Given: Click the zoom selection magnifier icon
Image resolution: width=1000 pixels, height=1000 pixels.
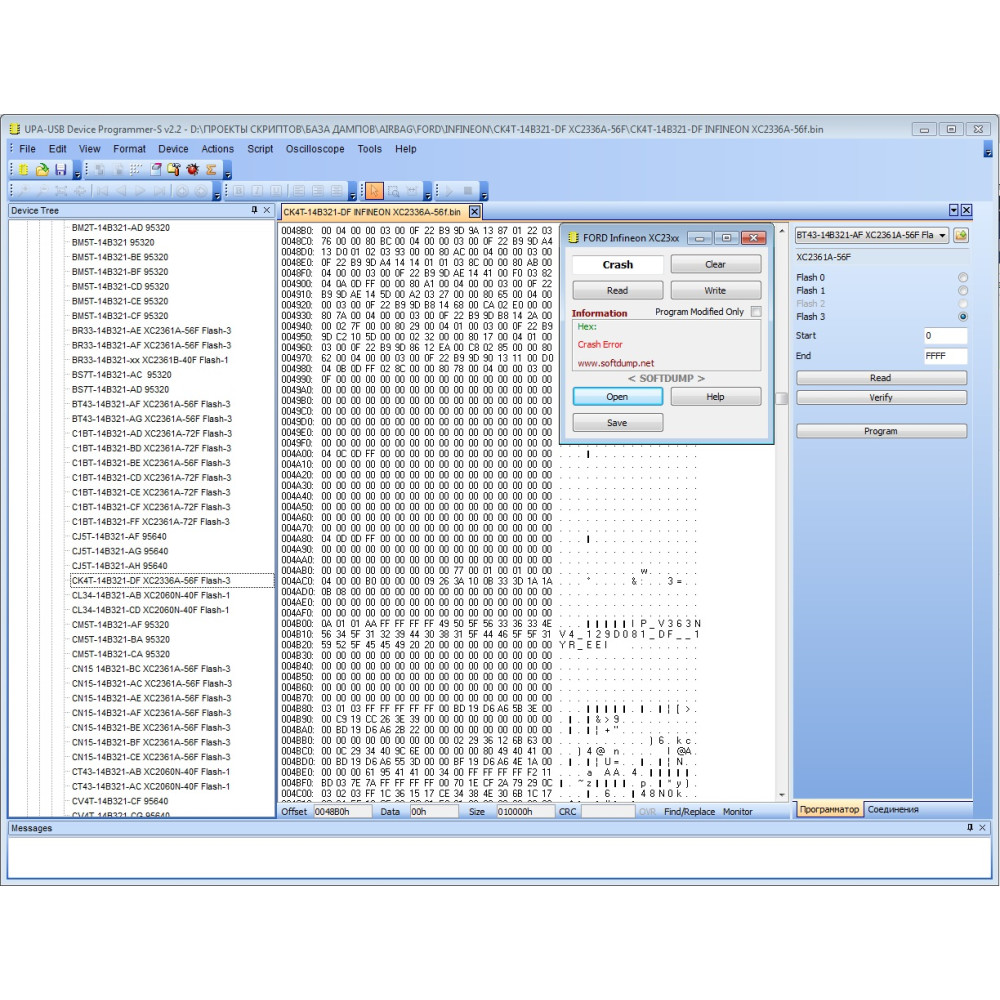Looking at the screenshot, I should (393, 191).
